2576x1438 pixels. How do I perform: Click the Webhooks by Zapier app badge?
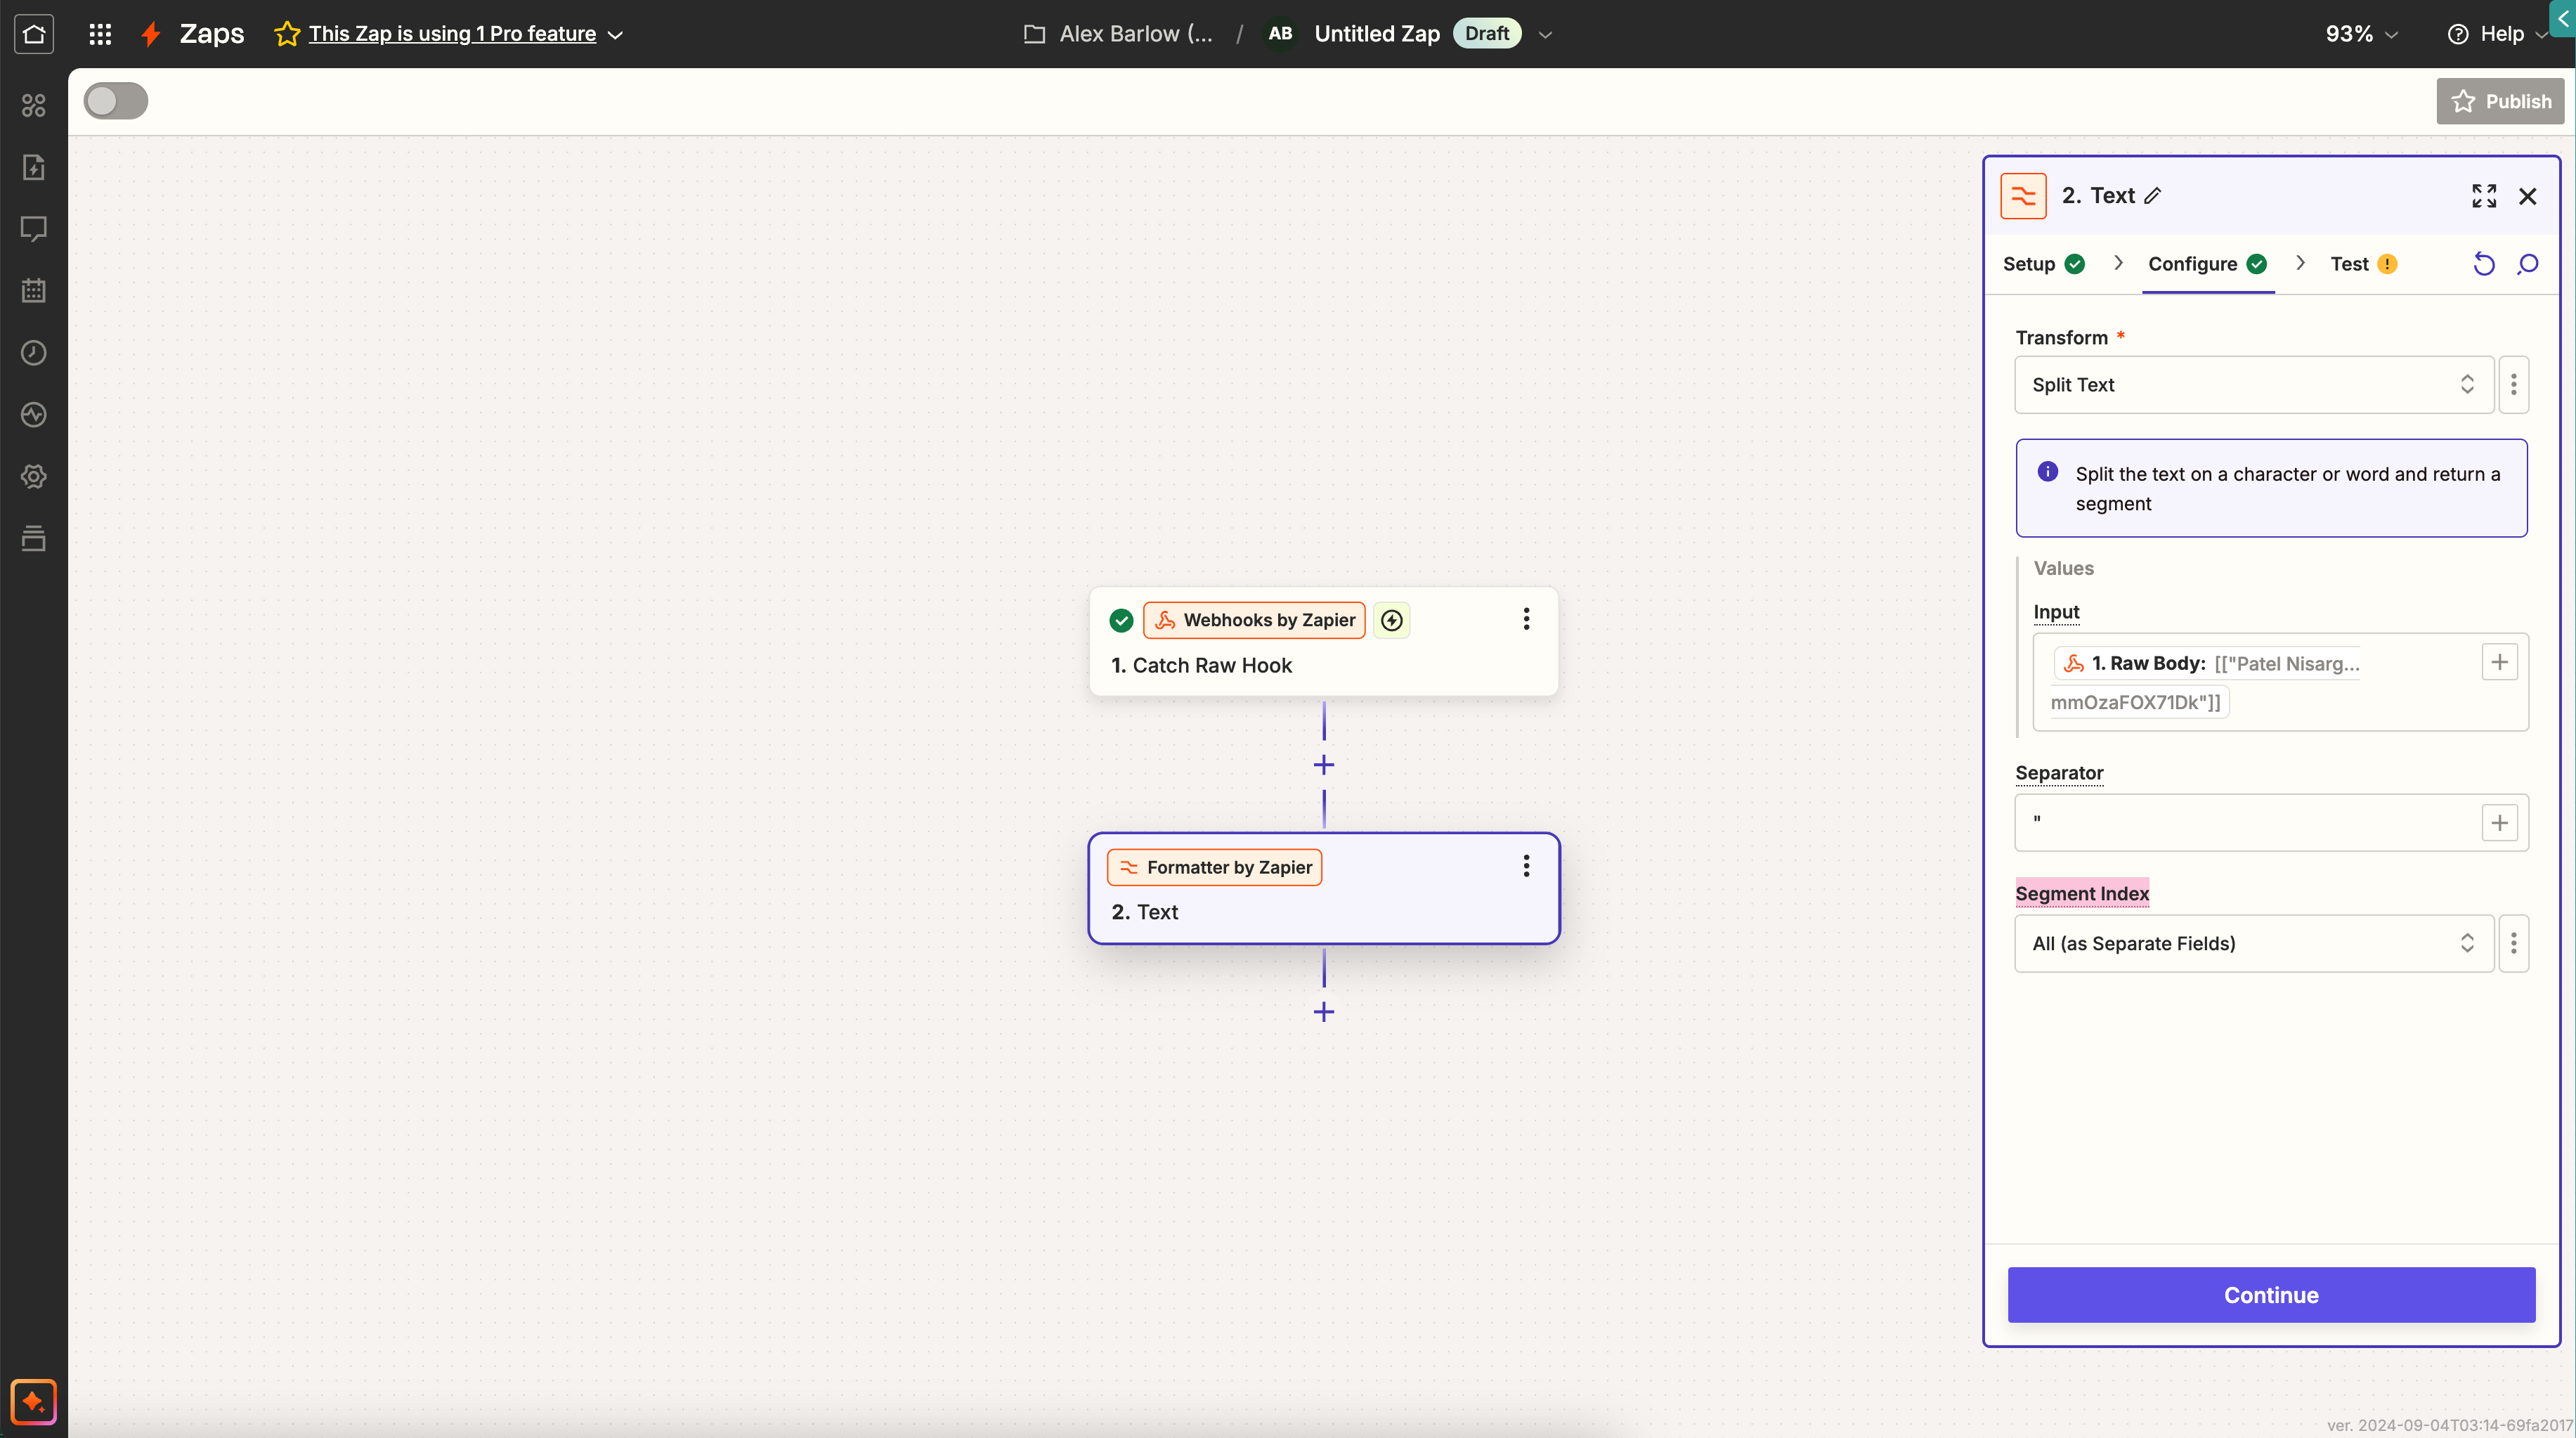point(1254,620)
